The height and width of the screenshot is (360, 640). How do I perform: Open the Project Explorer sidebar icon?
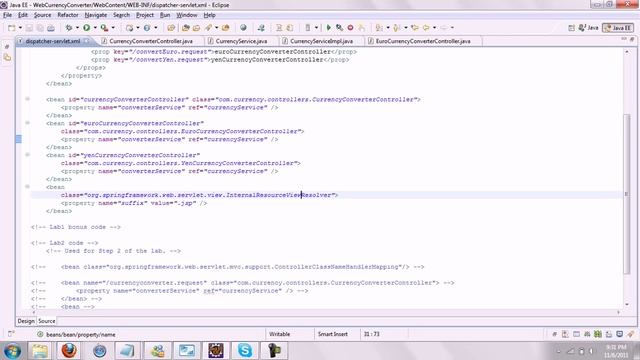click(7, 58)
